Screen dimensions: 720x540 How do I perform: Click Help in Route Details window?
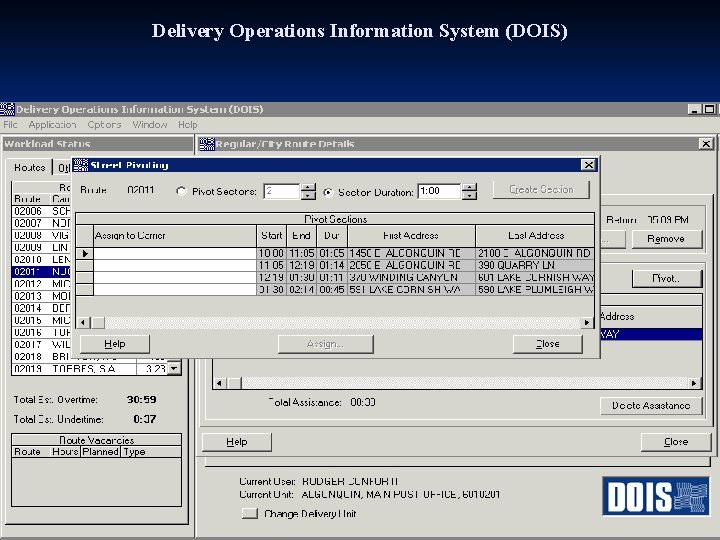pyautogui.click(x=237, y=442)
